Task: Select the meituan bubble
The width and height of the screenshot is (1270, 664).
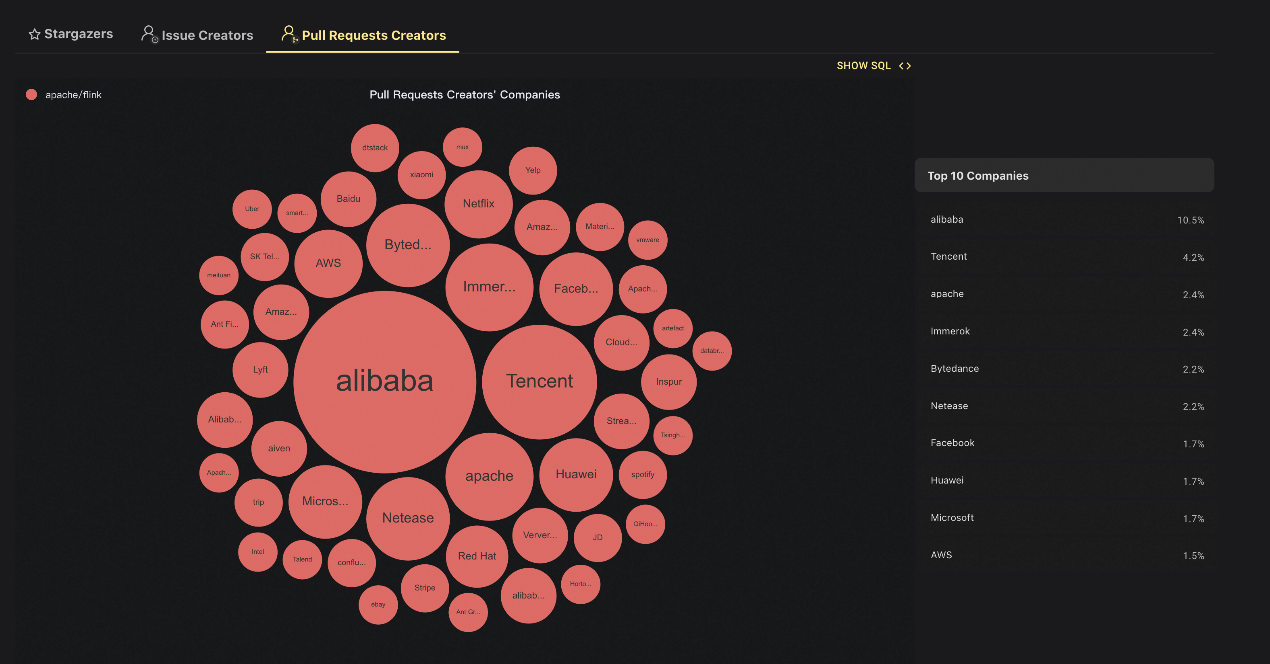Action: click(x=219, y=275)
